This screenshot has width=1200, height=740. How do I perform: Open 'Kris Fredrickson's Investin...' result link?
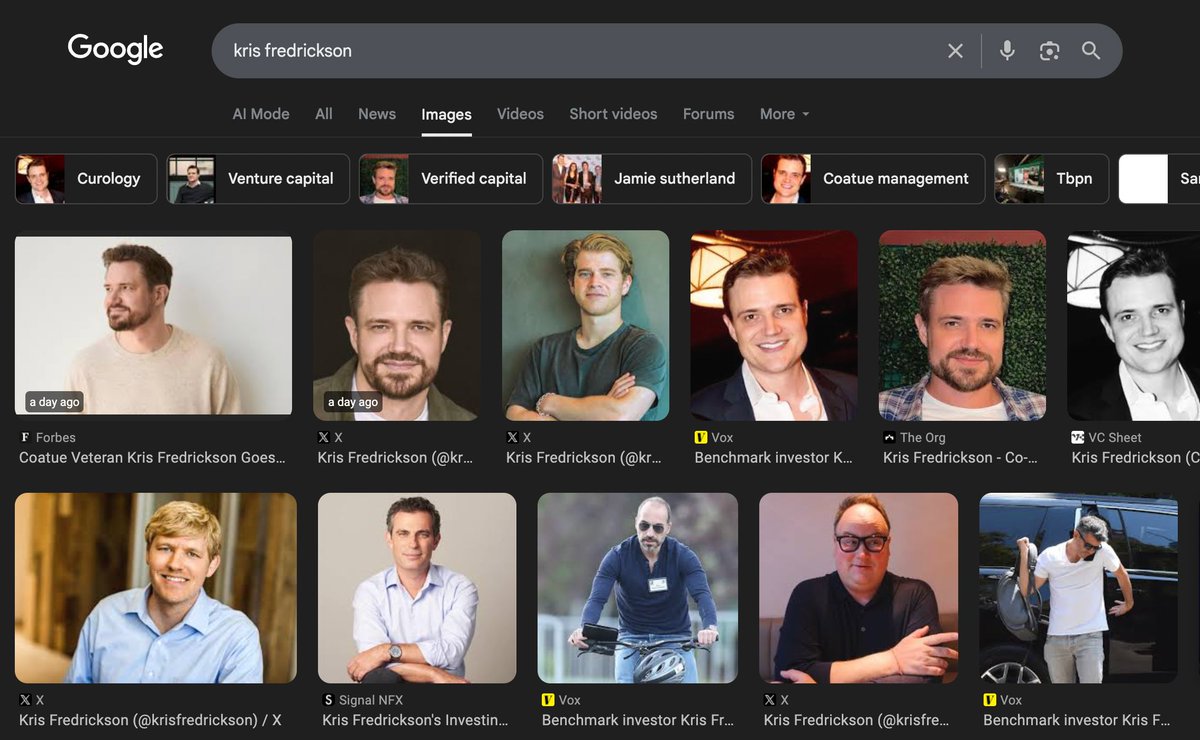click(415, 720)
